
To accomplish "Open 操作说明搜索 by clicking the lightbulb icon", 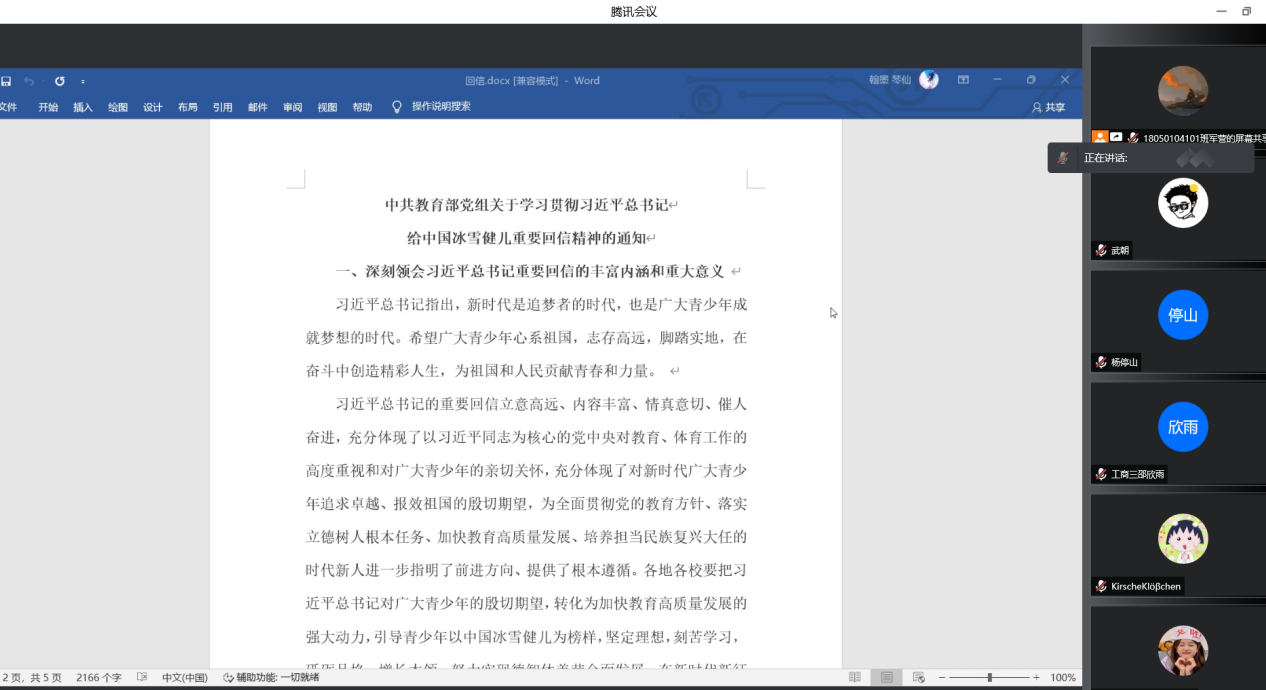I will pyautogui.click(x=396, y=107).
